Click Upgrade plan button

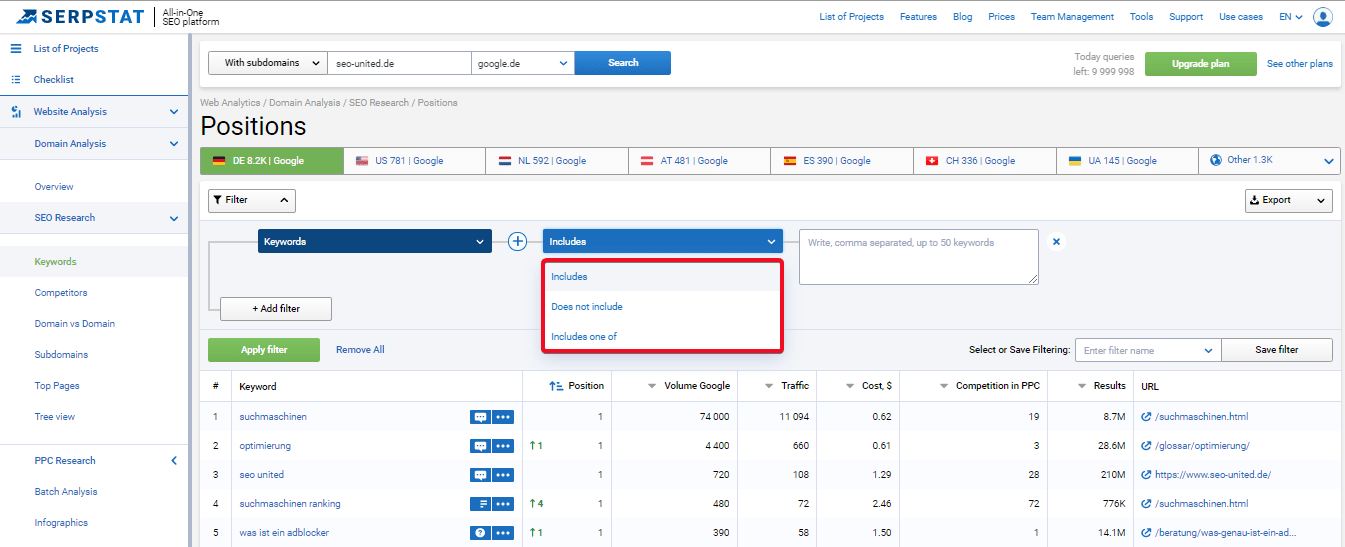tap(1201, 64)
